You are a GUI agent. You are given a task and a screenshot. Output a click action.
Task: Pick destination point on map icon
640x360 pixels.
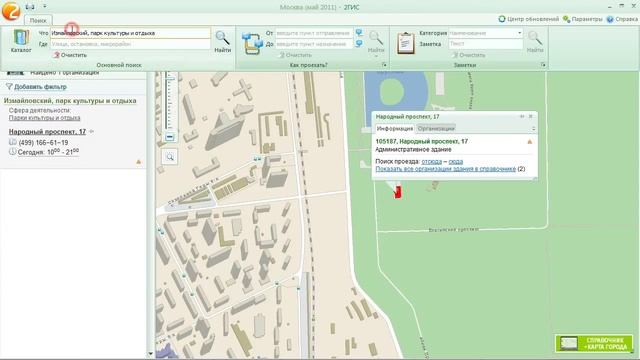coord(359,43)
